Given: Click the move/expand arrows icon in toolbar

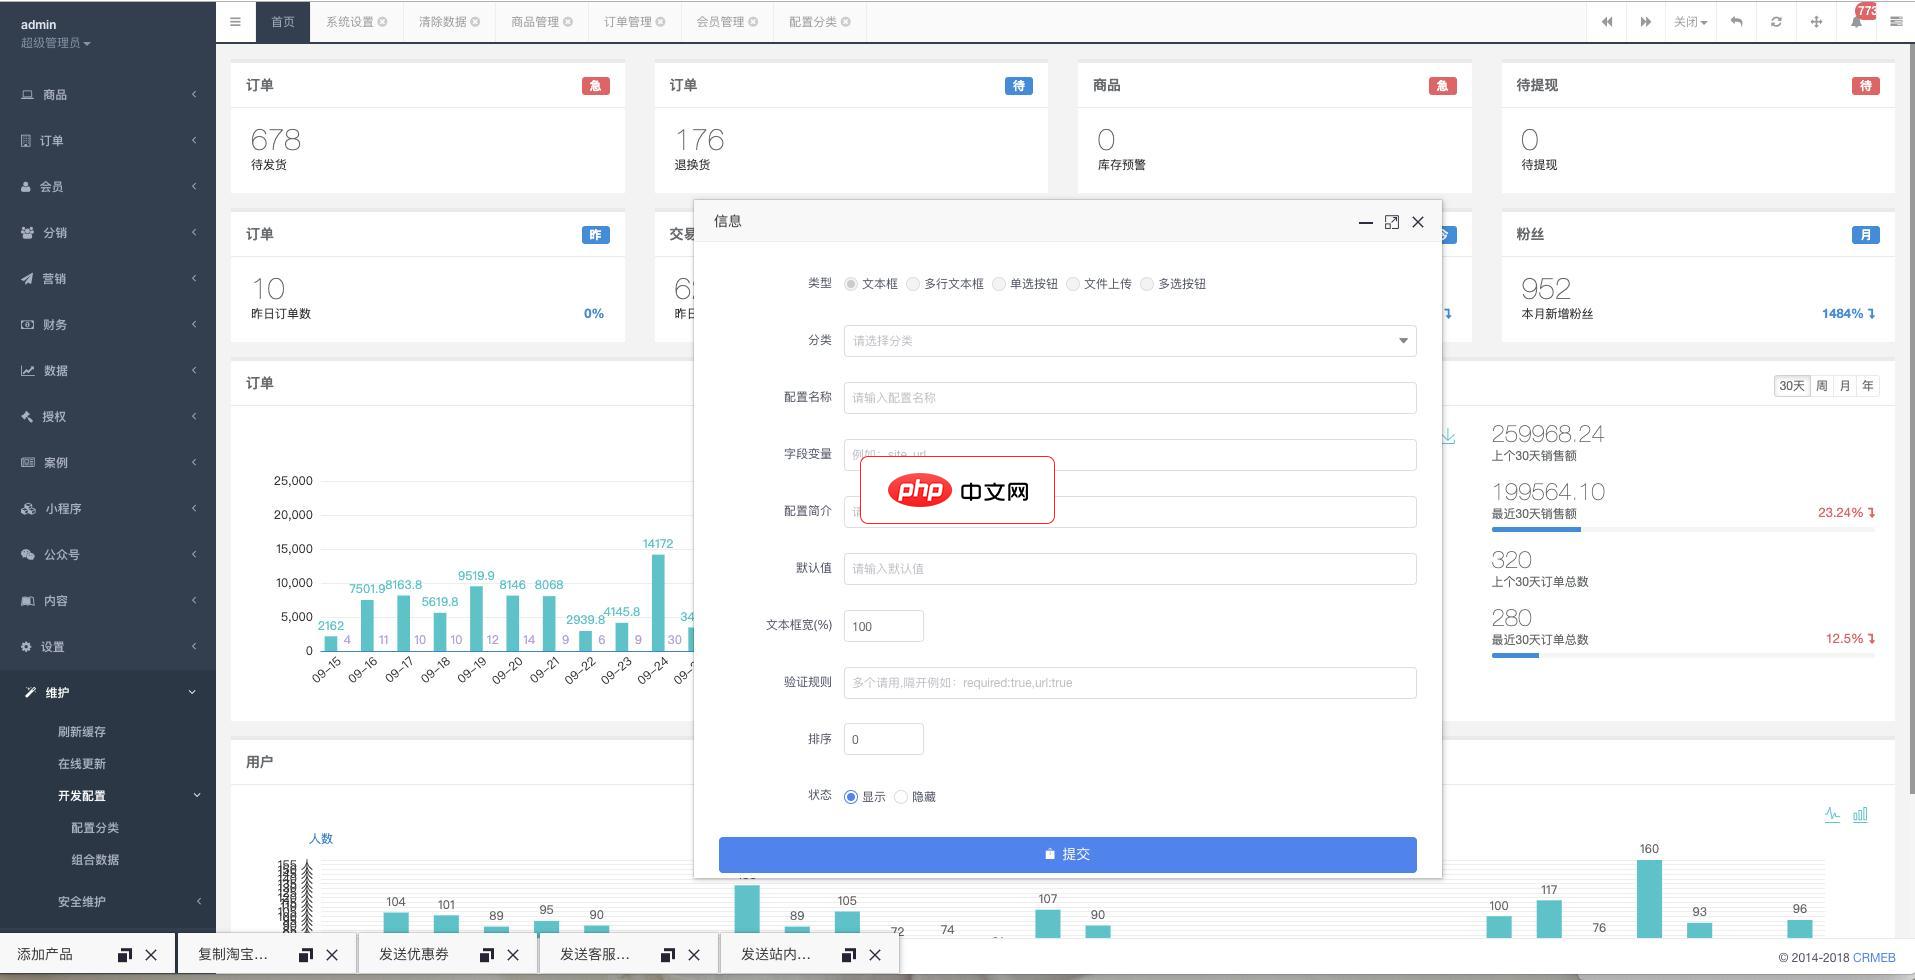Looking at the screenshot, I should coord(1816,21).
